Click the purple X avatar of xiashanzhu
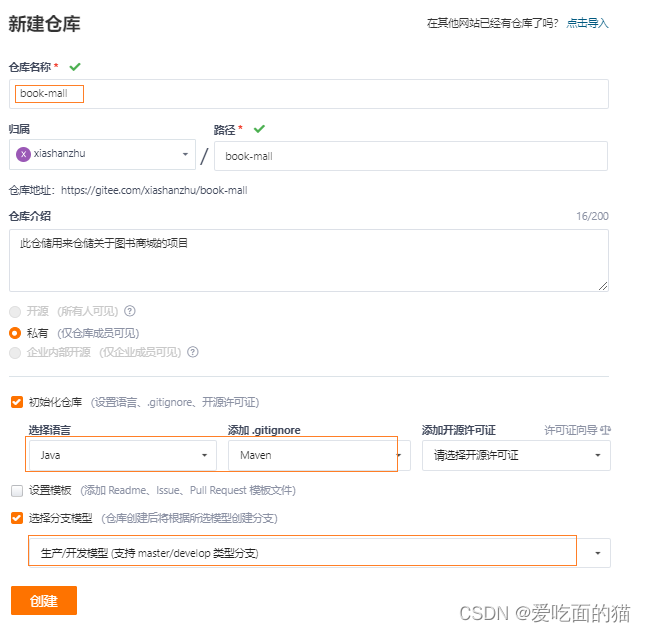646x632 pixels. [x=23, y=154]
